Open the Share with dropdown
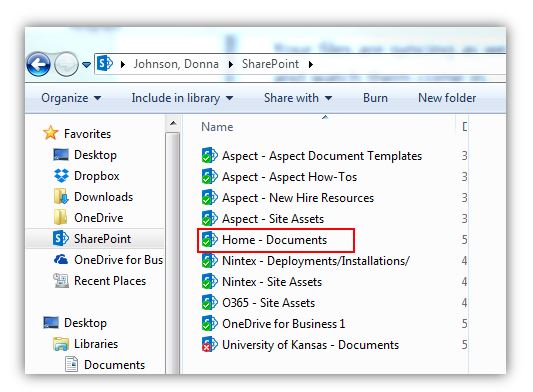The image size is (533, 392). pyautogui.click(x=298, y=98)
